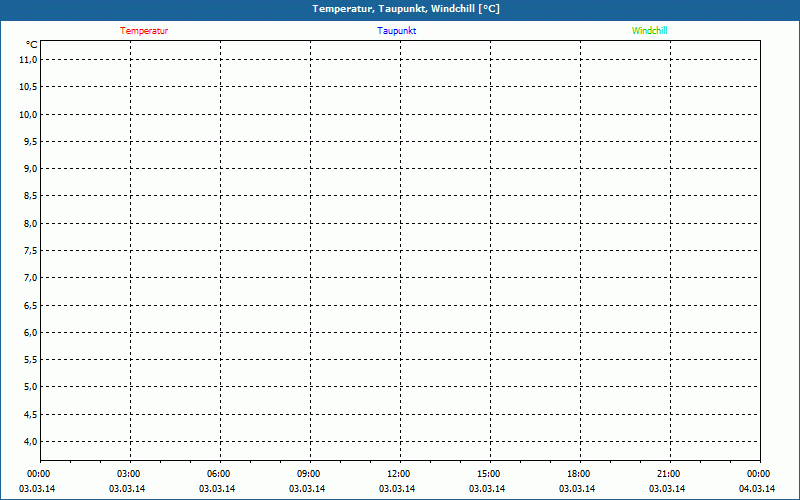Image resolution: width=800 pixels, height=500 pixels.
Task: Click the Taupunkt legend label
Action: tap(397, 31)
